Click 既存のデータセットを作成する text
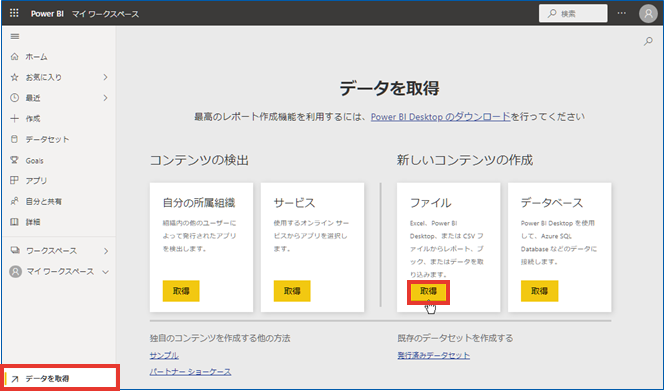This screenshot has height=391, width=664. click(455, 338)
